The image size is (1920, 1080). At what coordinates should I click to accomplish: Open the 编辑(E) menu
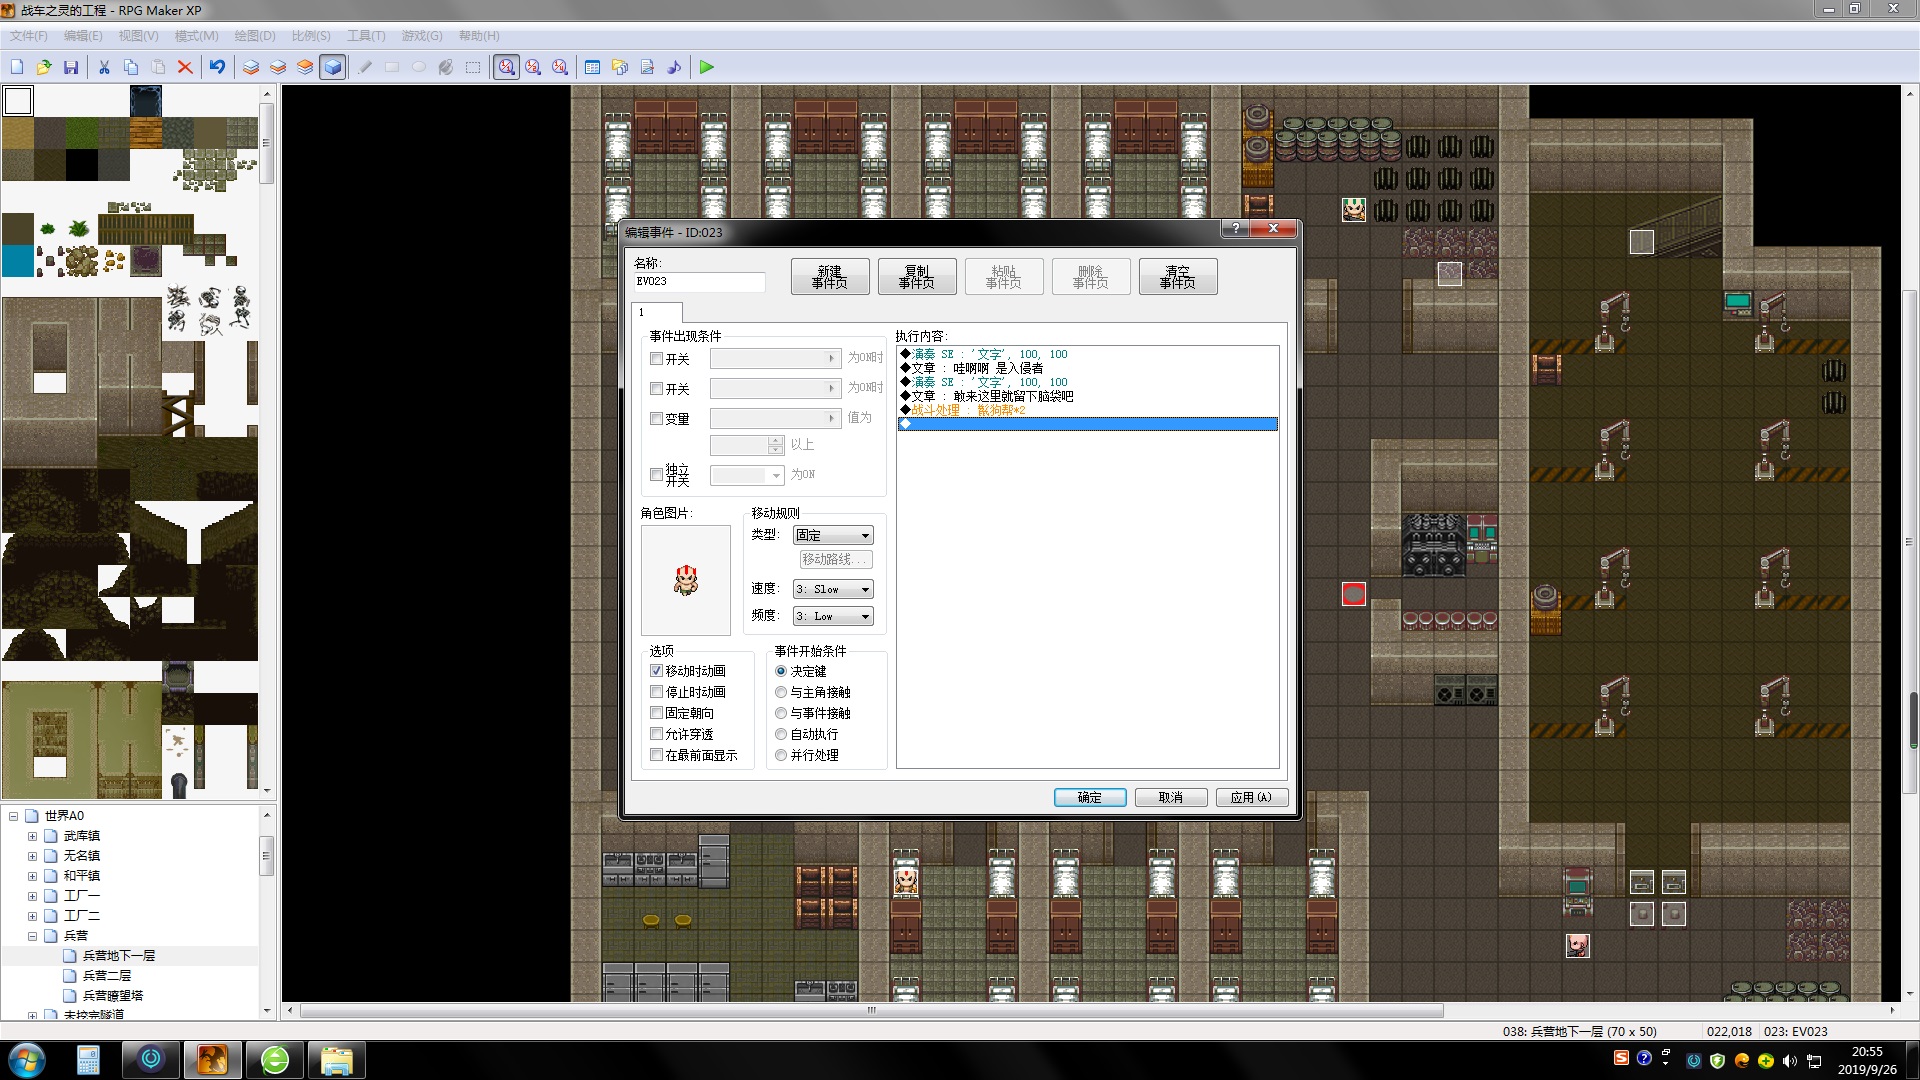coord(83,36)
